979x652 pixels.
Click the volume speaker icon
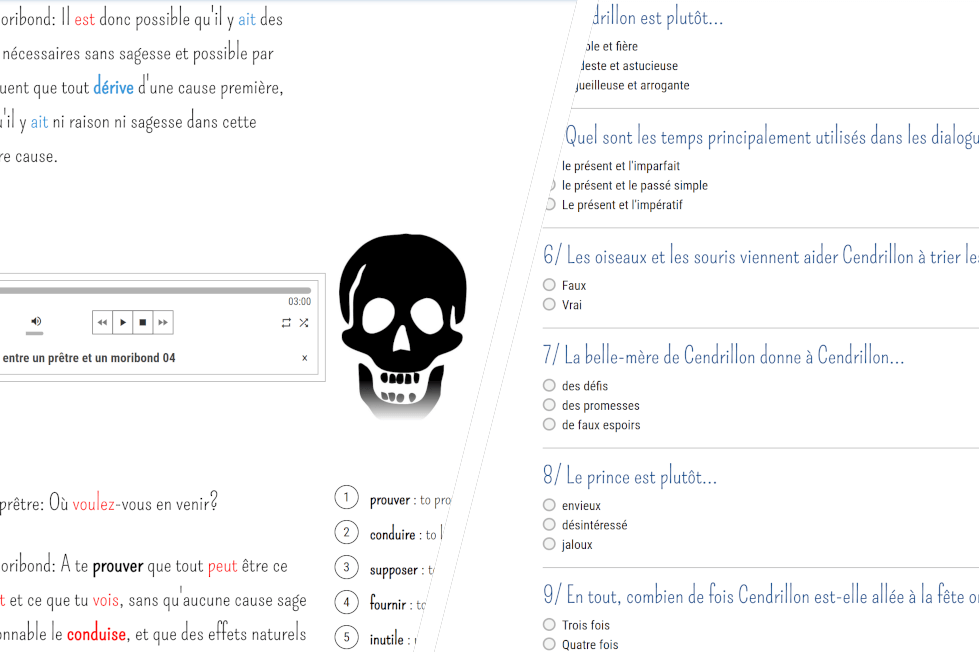click(36, 321)
